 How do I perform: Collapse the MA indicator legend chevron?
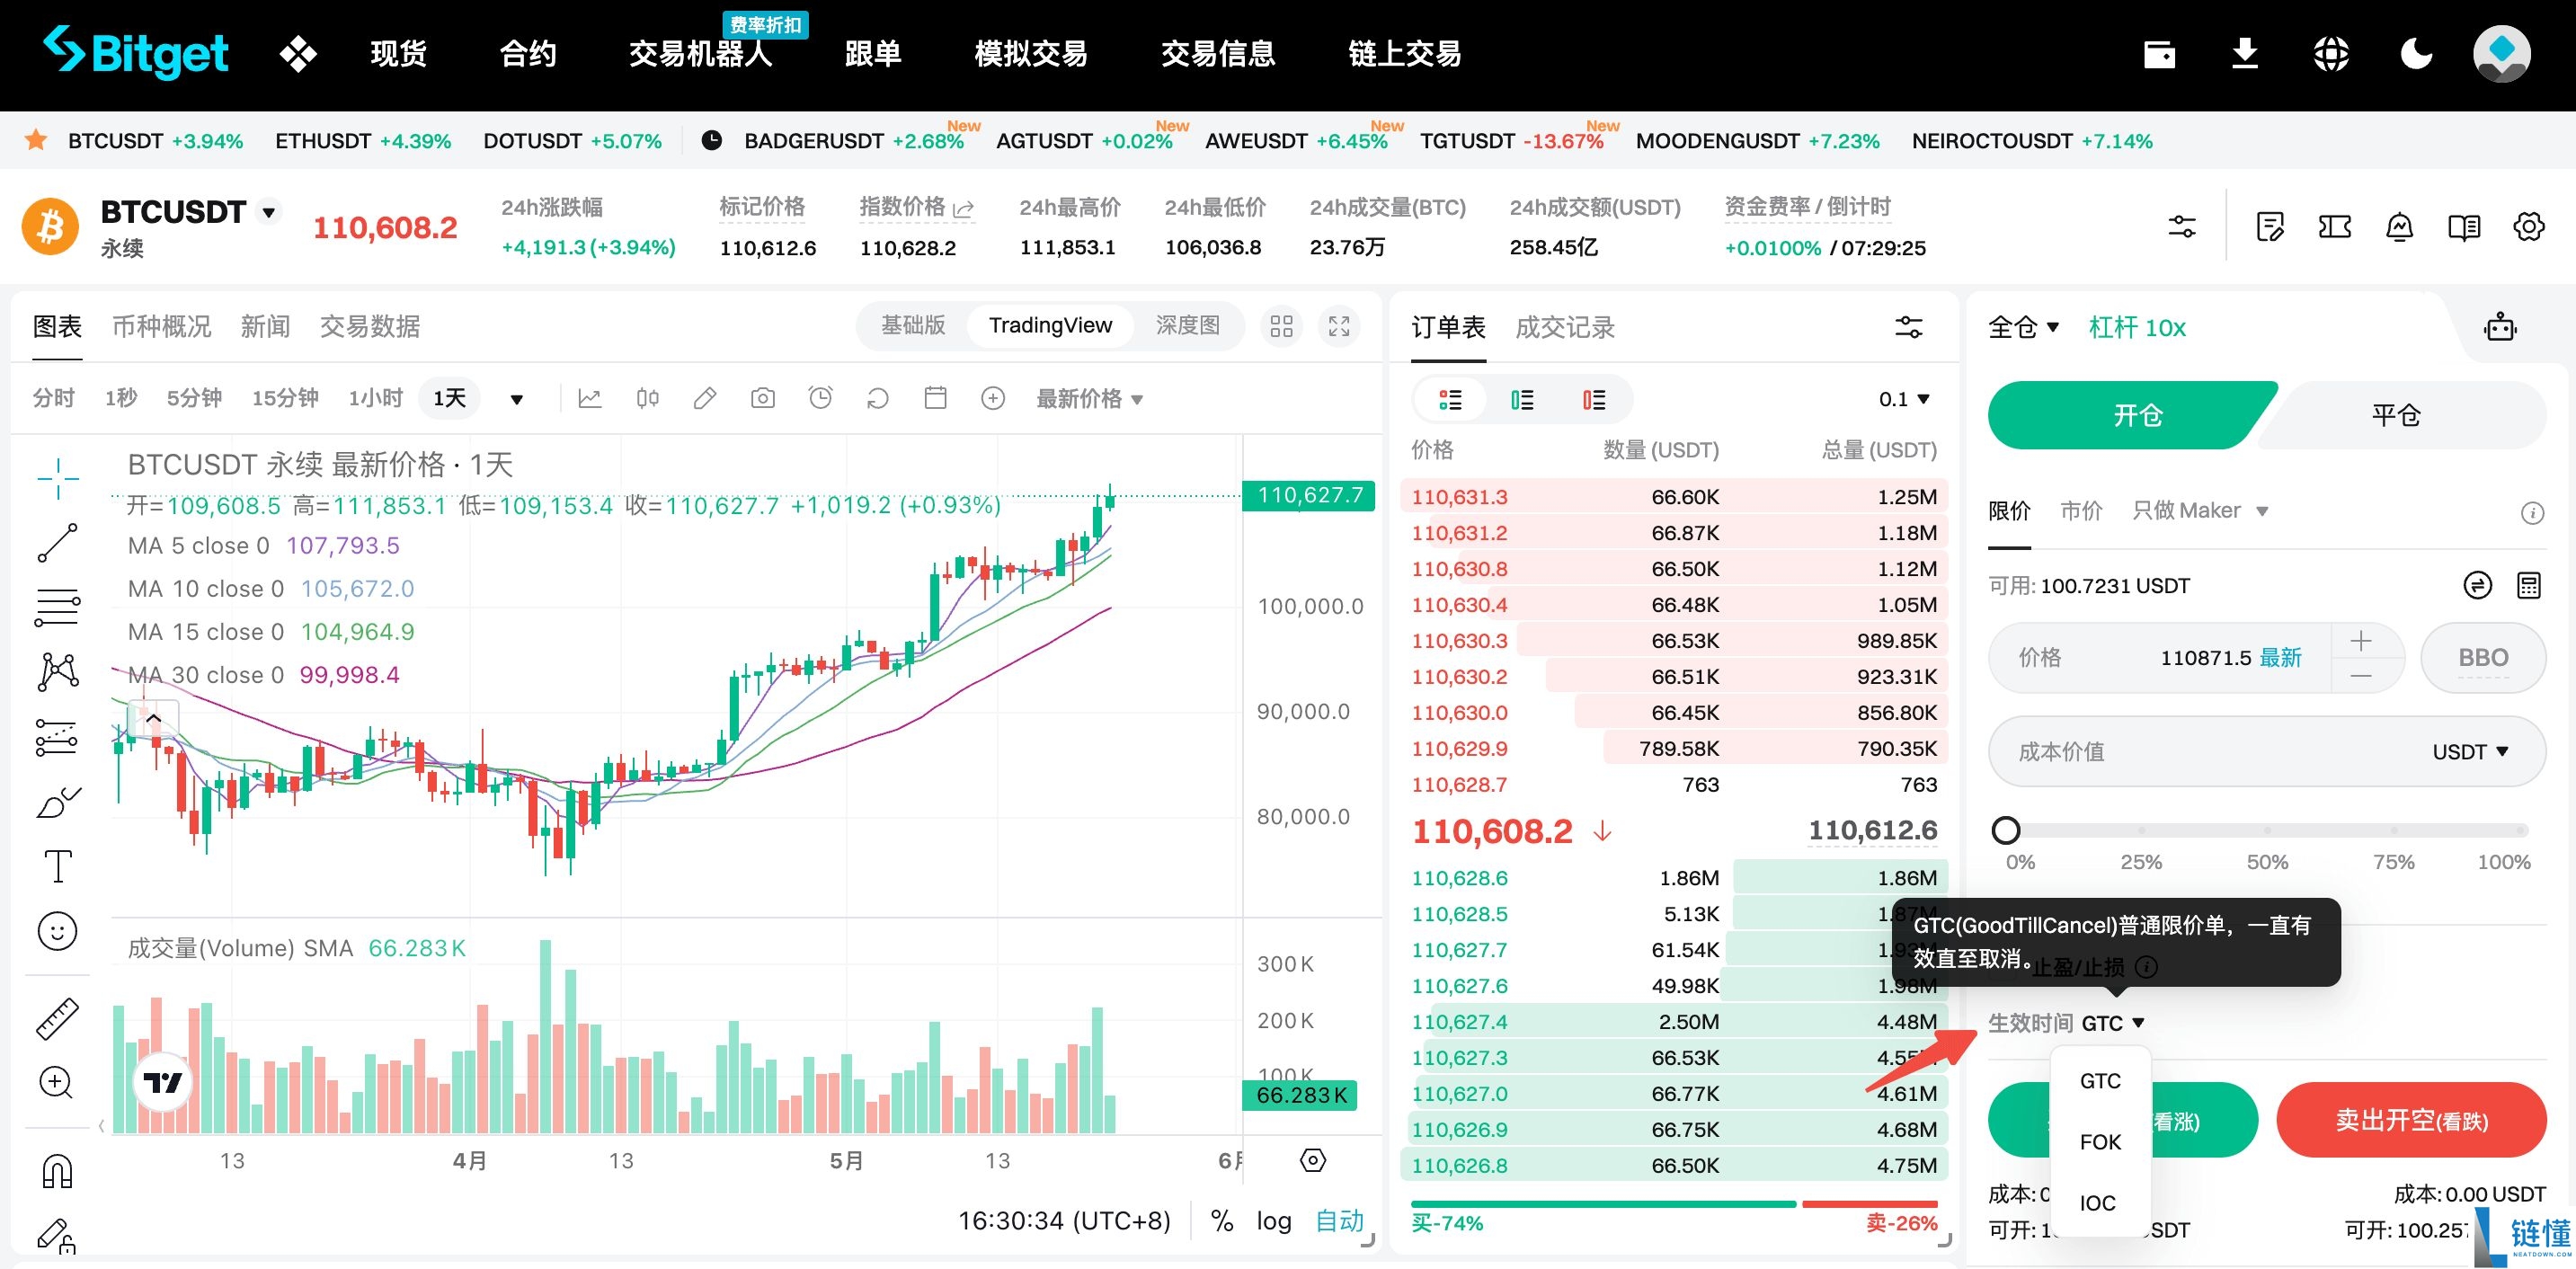pos(154,718)
